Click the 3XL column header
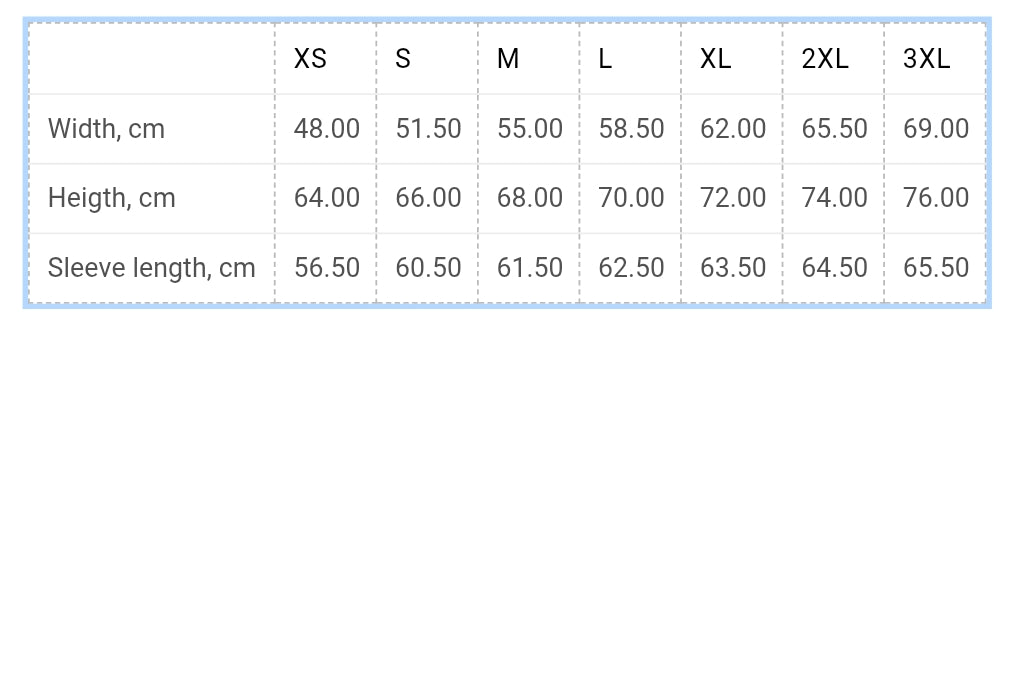1013x675 pixels. pyautogui.click(x=927, y=59)
